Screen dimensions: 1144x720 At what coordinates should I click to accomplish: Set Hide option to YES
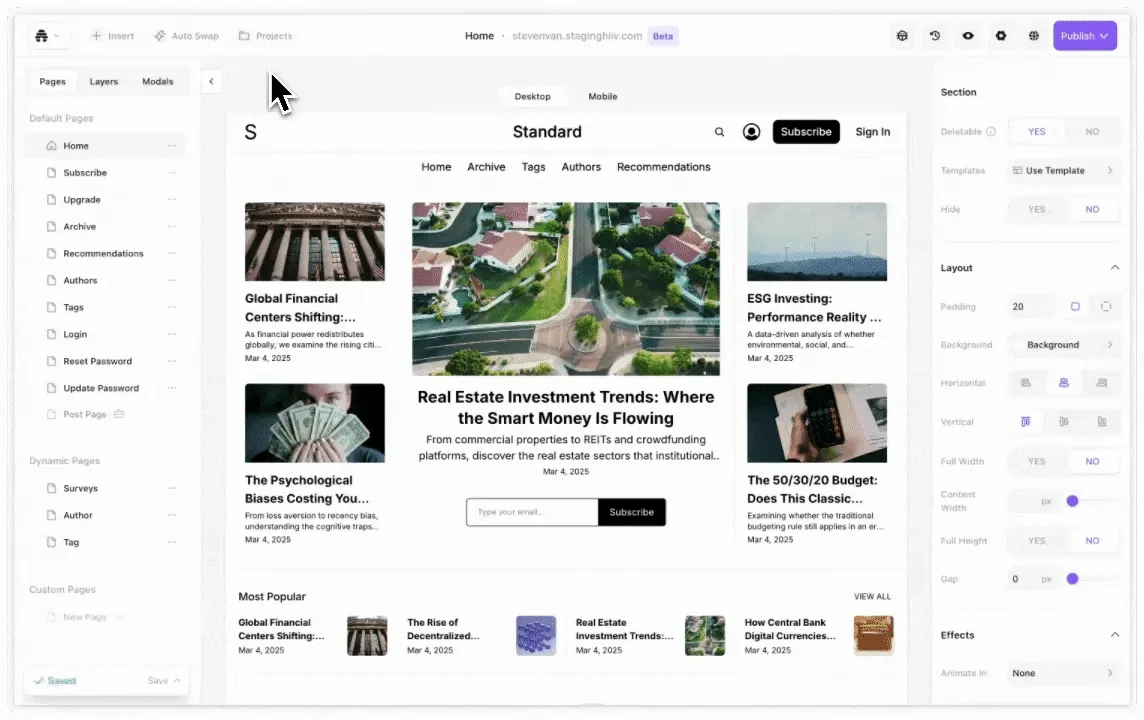pyautogui.click(x=1036, y=210)
